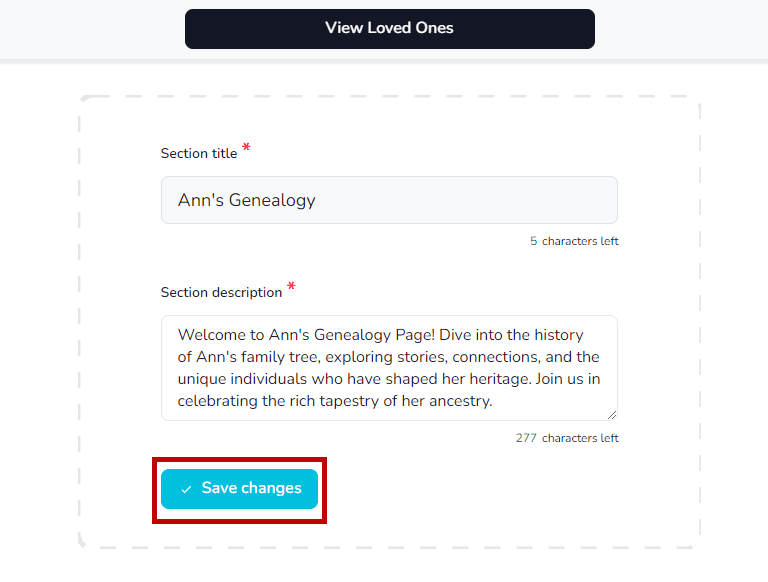Click the "5 characters left" counter
The image size is (768, 582).
tap(574, 241)
